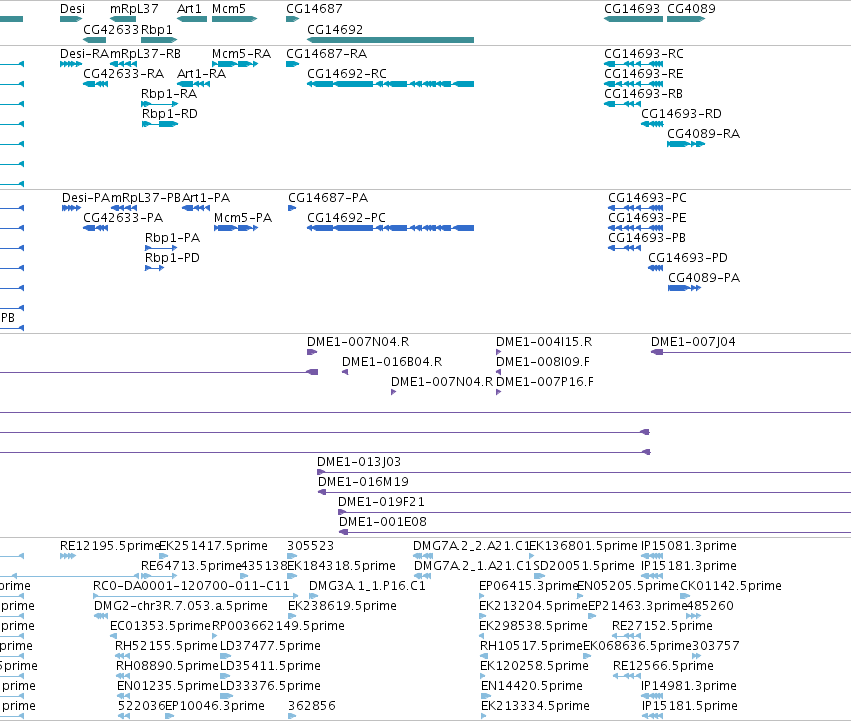Click transcript CG4089-RA

pyautogui.click(x=703, y=134)
